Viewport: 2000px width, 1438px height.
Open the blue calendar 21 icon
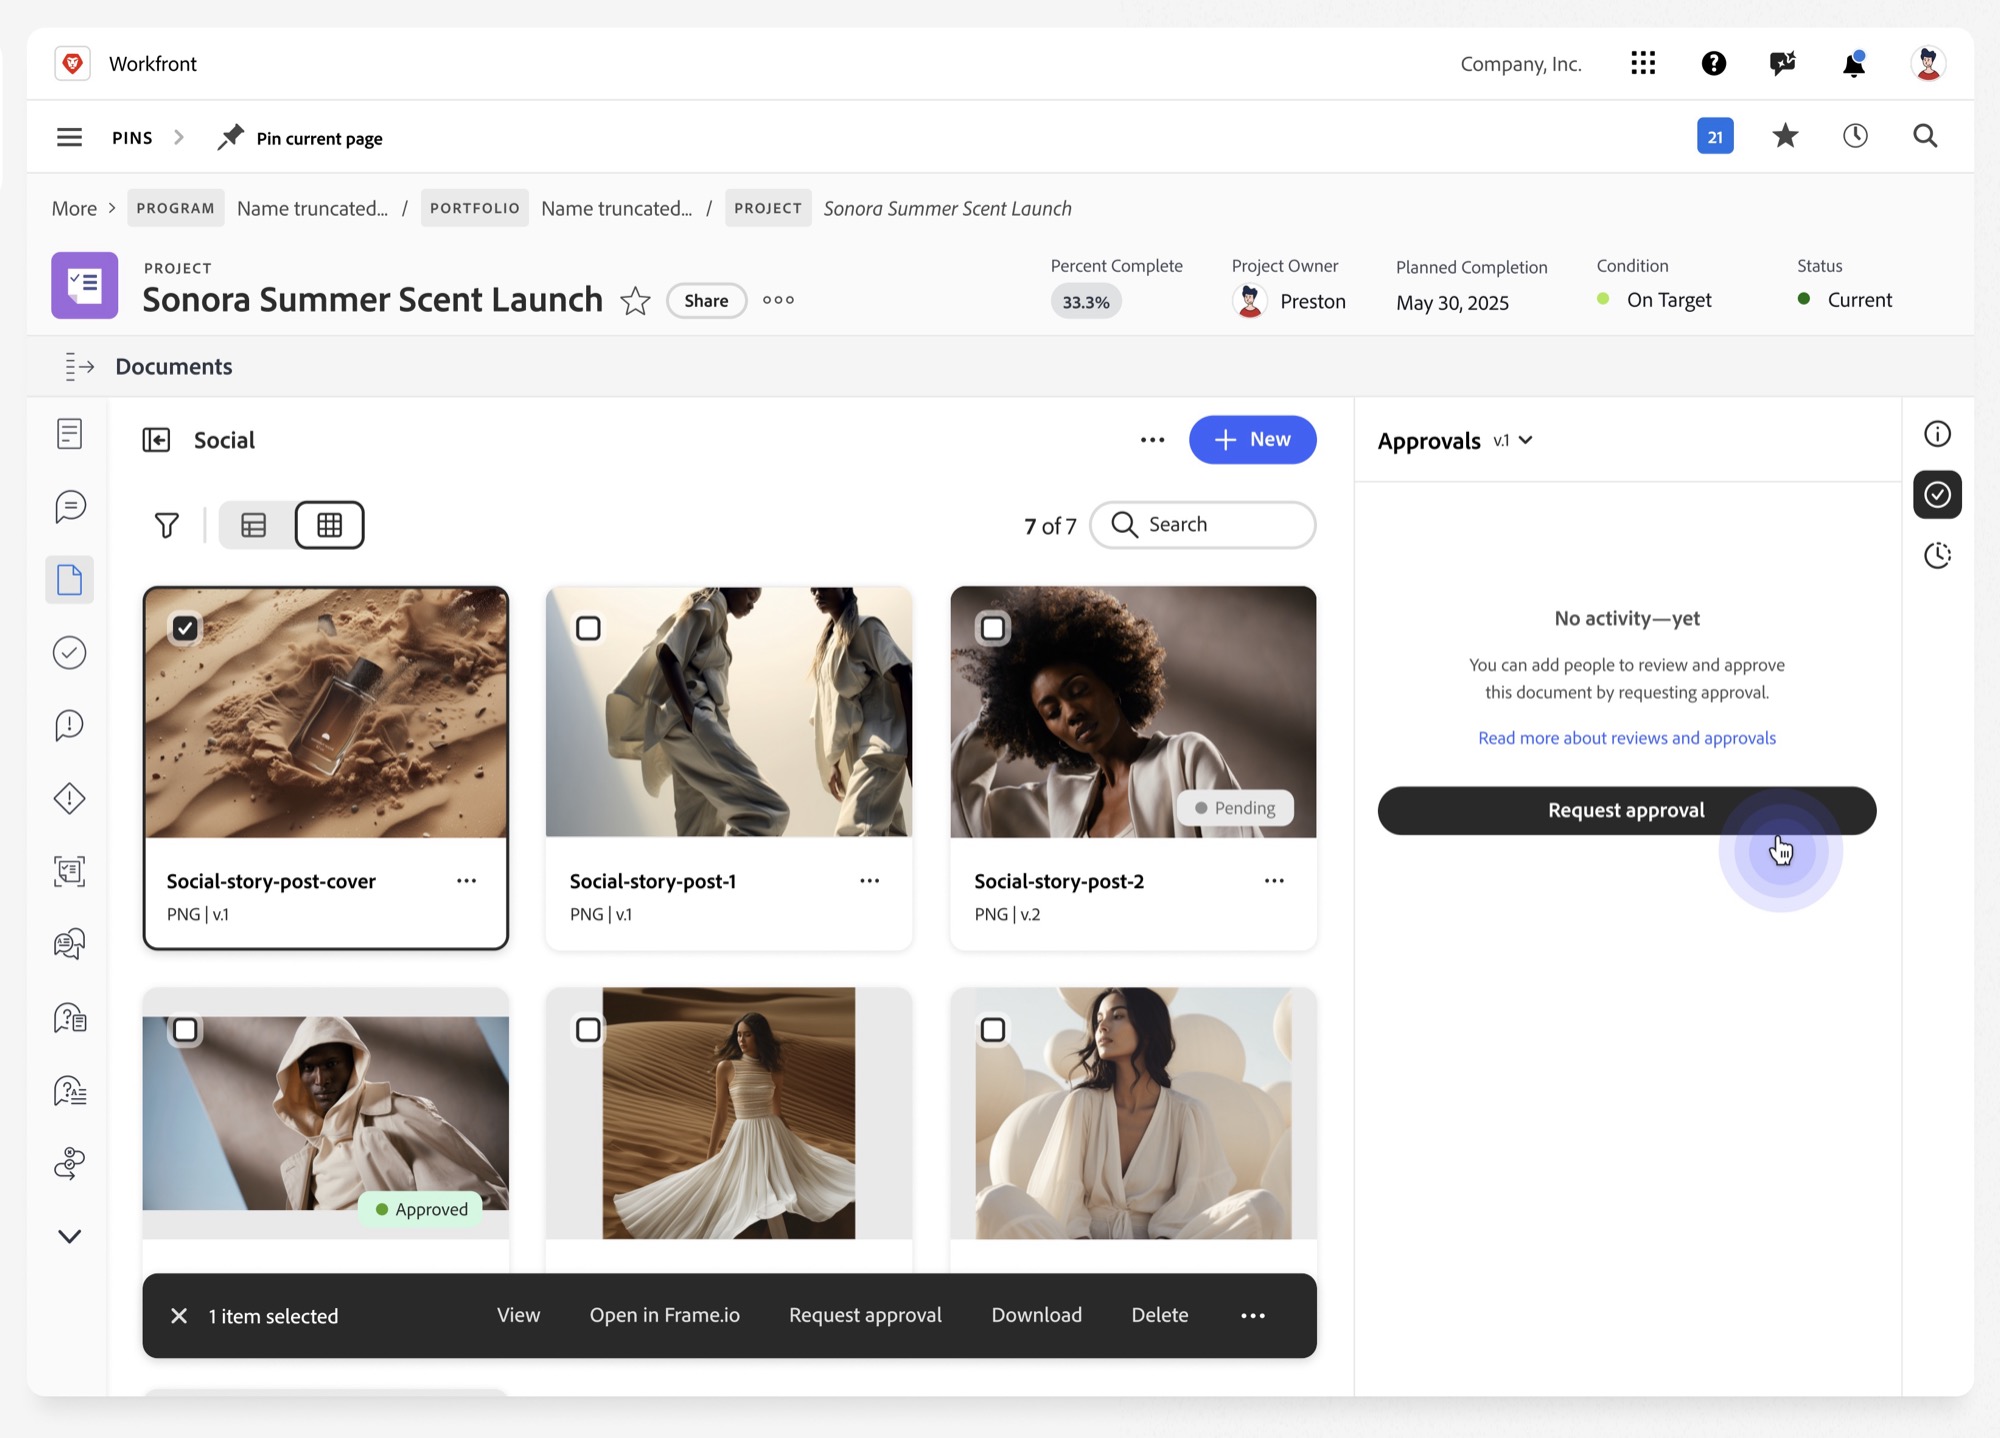(1715, 136)
